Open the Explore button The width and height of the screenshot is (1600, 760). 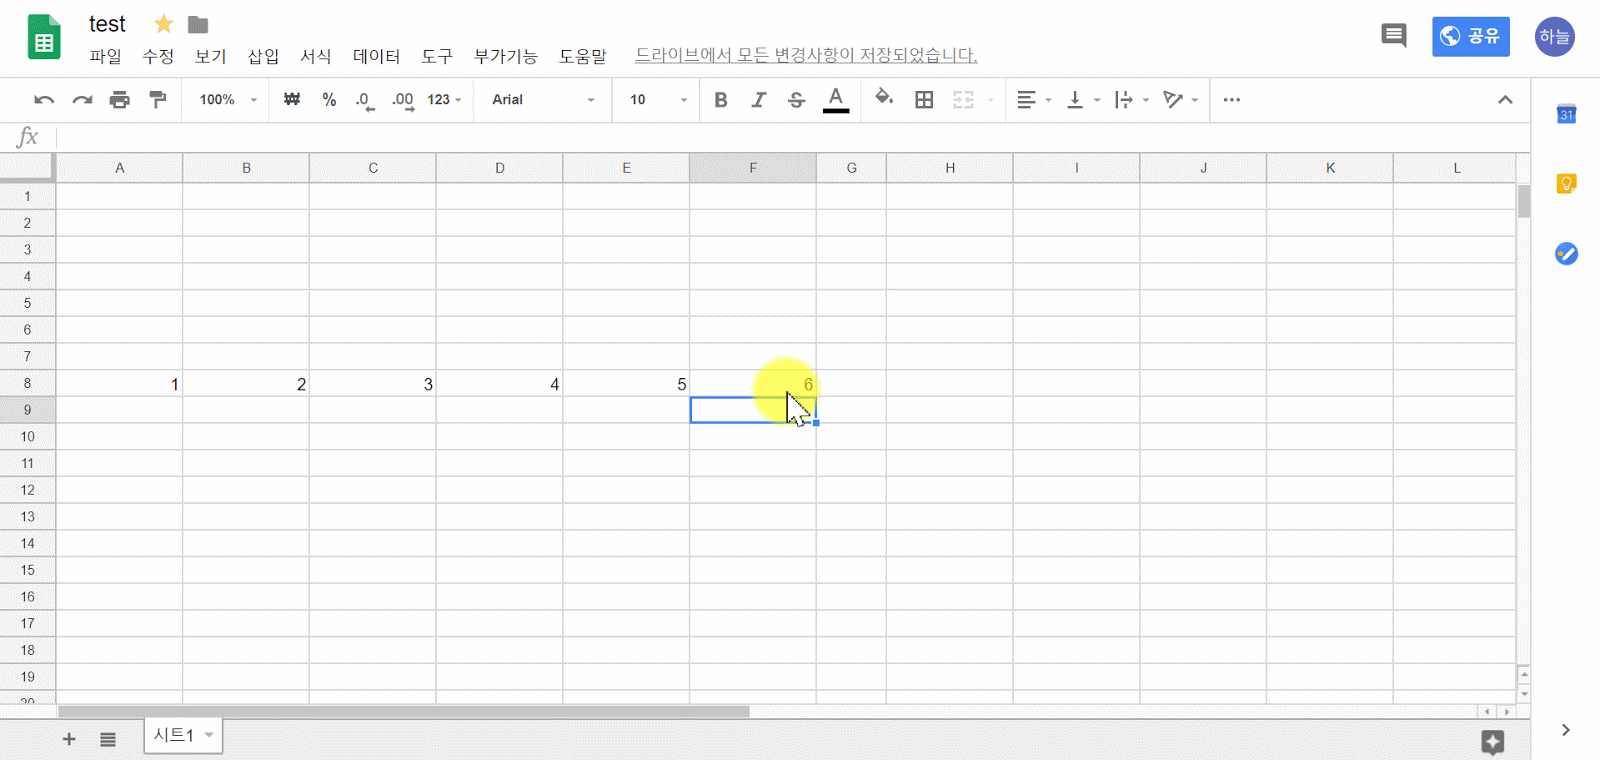coord(1493,741)
